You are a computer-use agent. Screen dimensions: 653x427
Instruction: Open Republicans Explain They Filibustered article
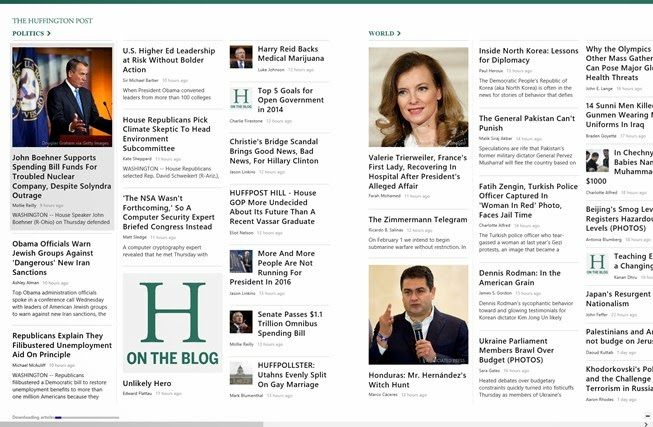click(x=62, y=345)
